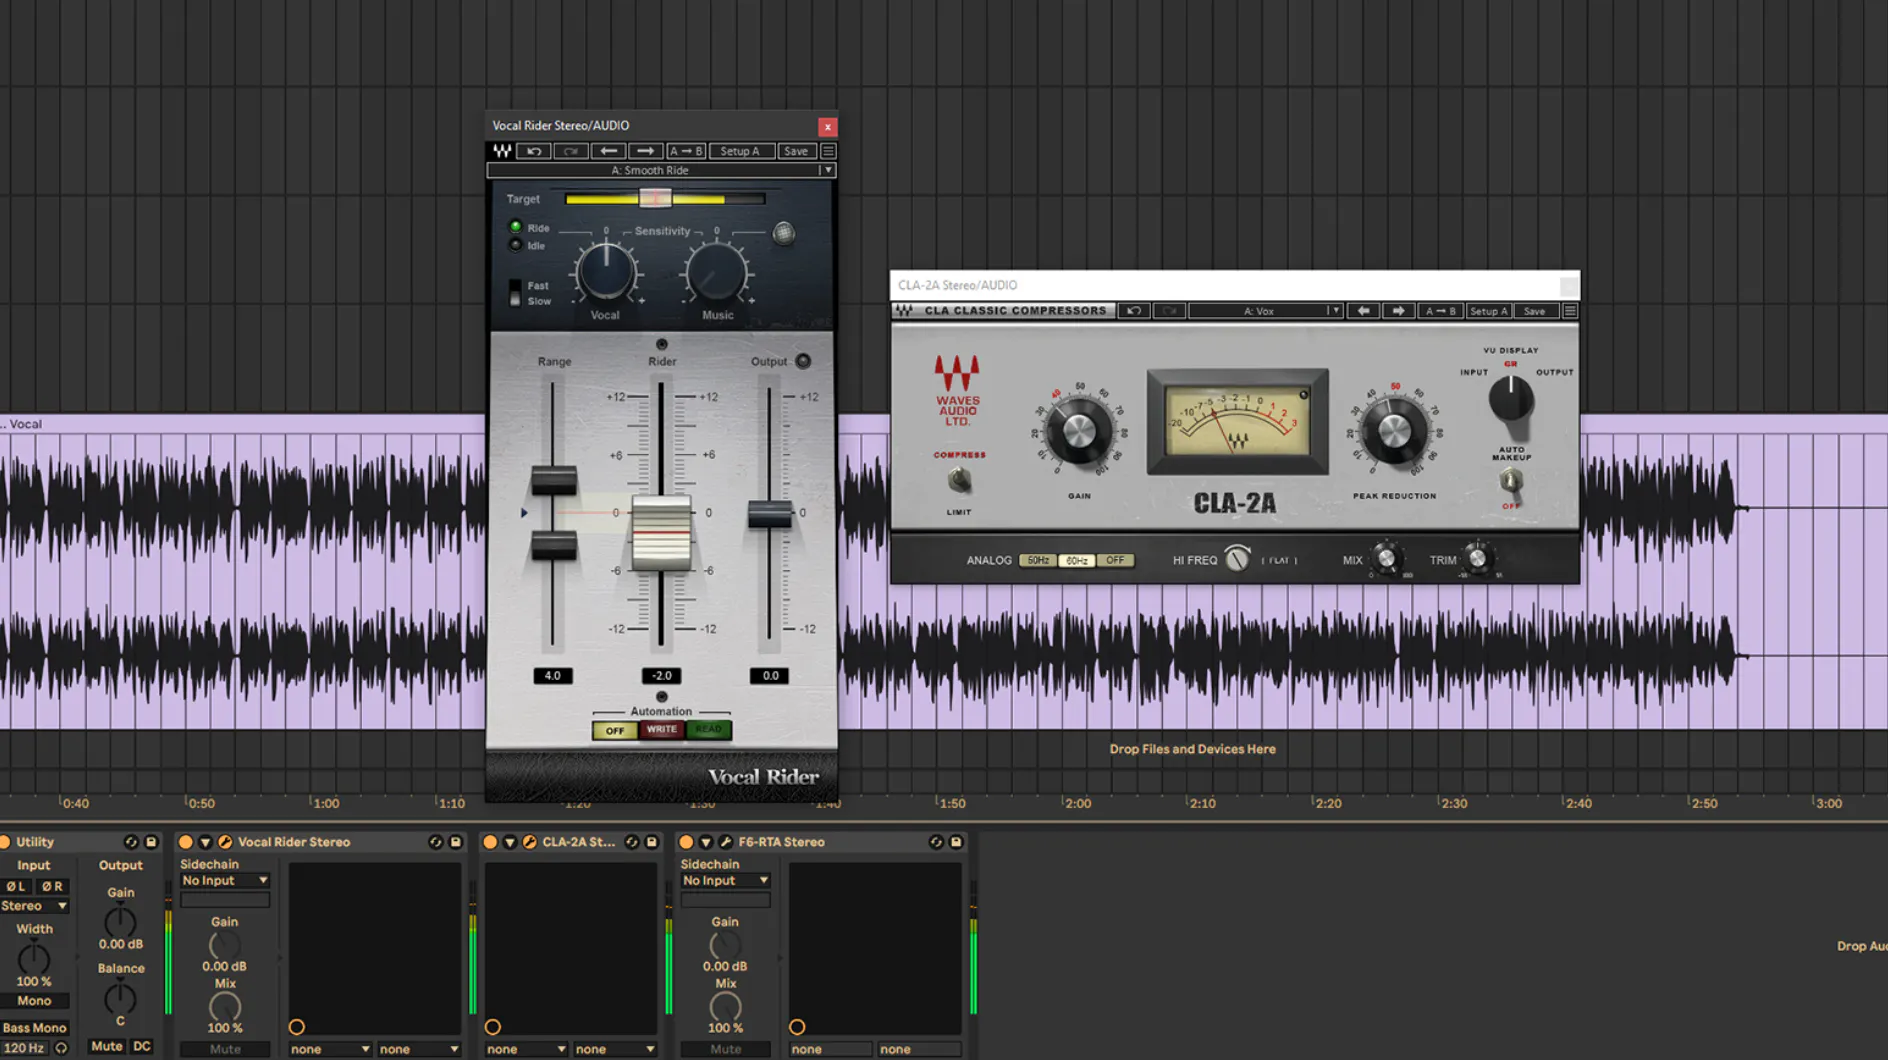The image size is (1888, 1060).
Task: Save F6-RTA device preset
Action: [x=956, y=842]
